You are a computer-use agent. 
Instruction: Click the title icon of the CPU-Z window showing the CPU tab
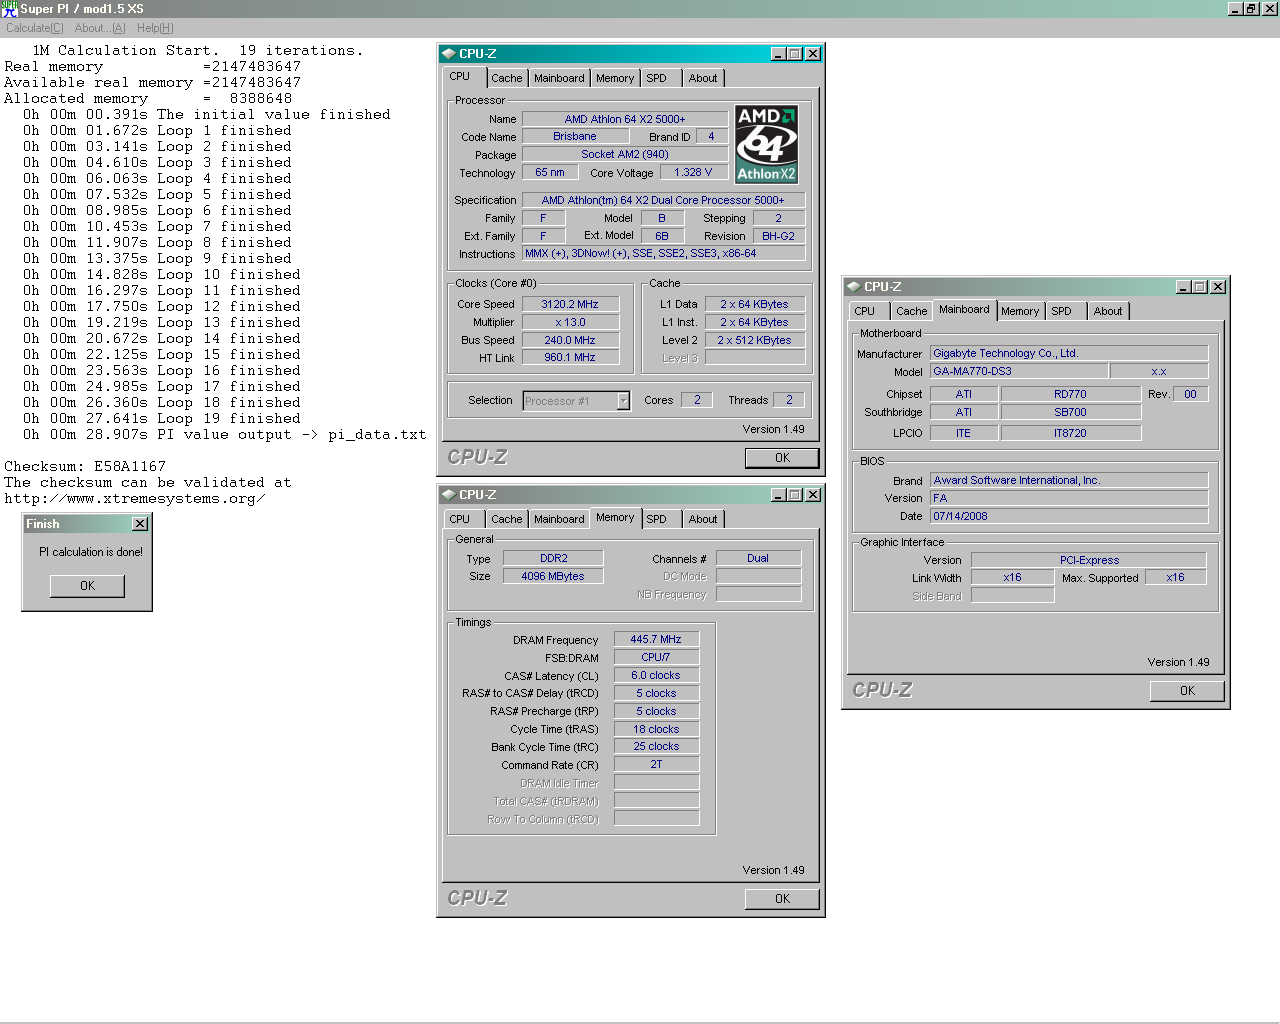449,54
